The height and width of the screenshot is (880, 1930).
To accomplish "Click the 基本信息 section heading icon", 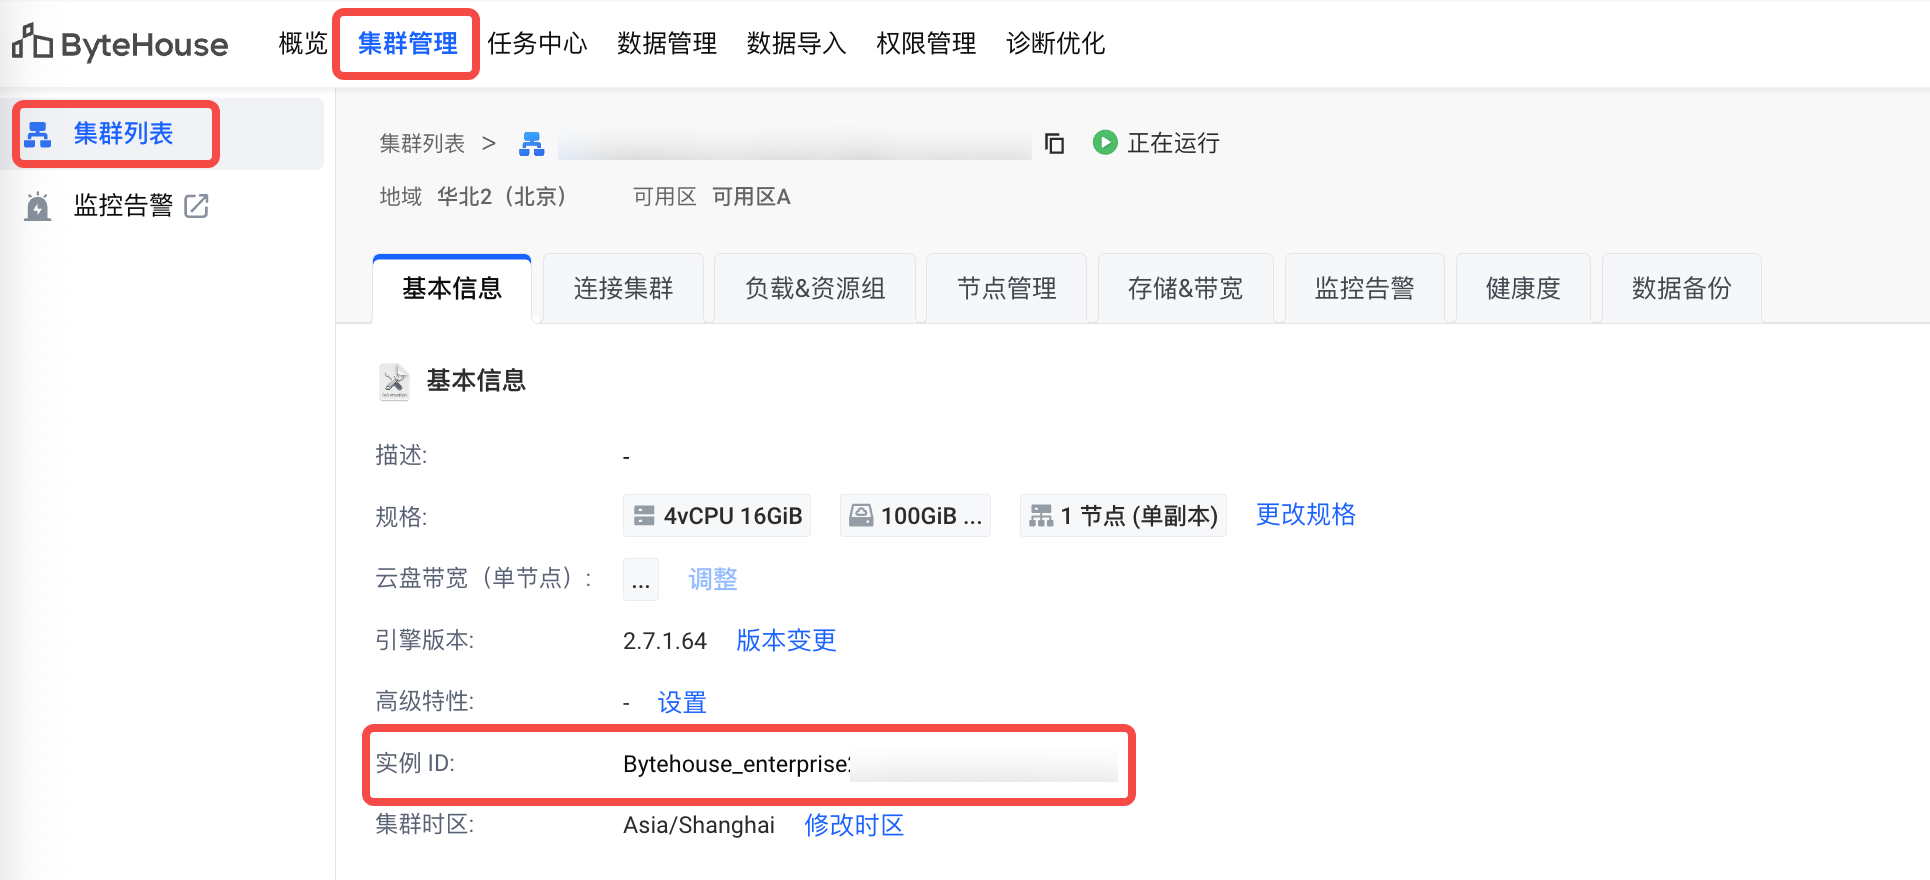I will coord(394,381).
